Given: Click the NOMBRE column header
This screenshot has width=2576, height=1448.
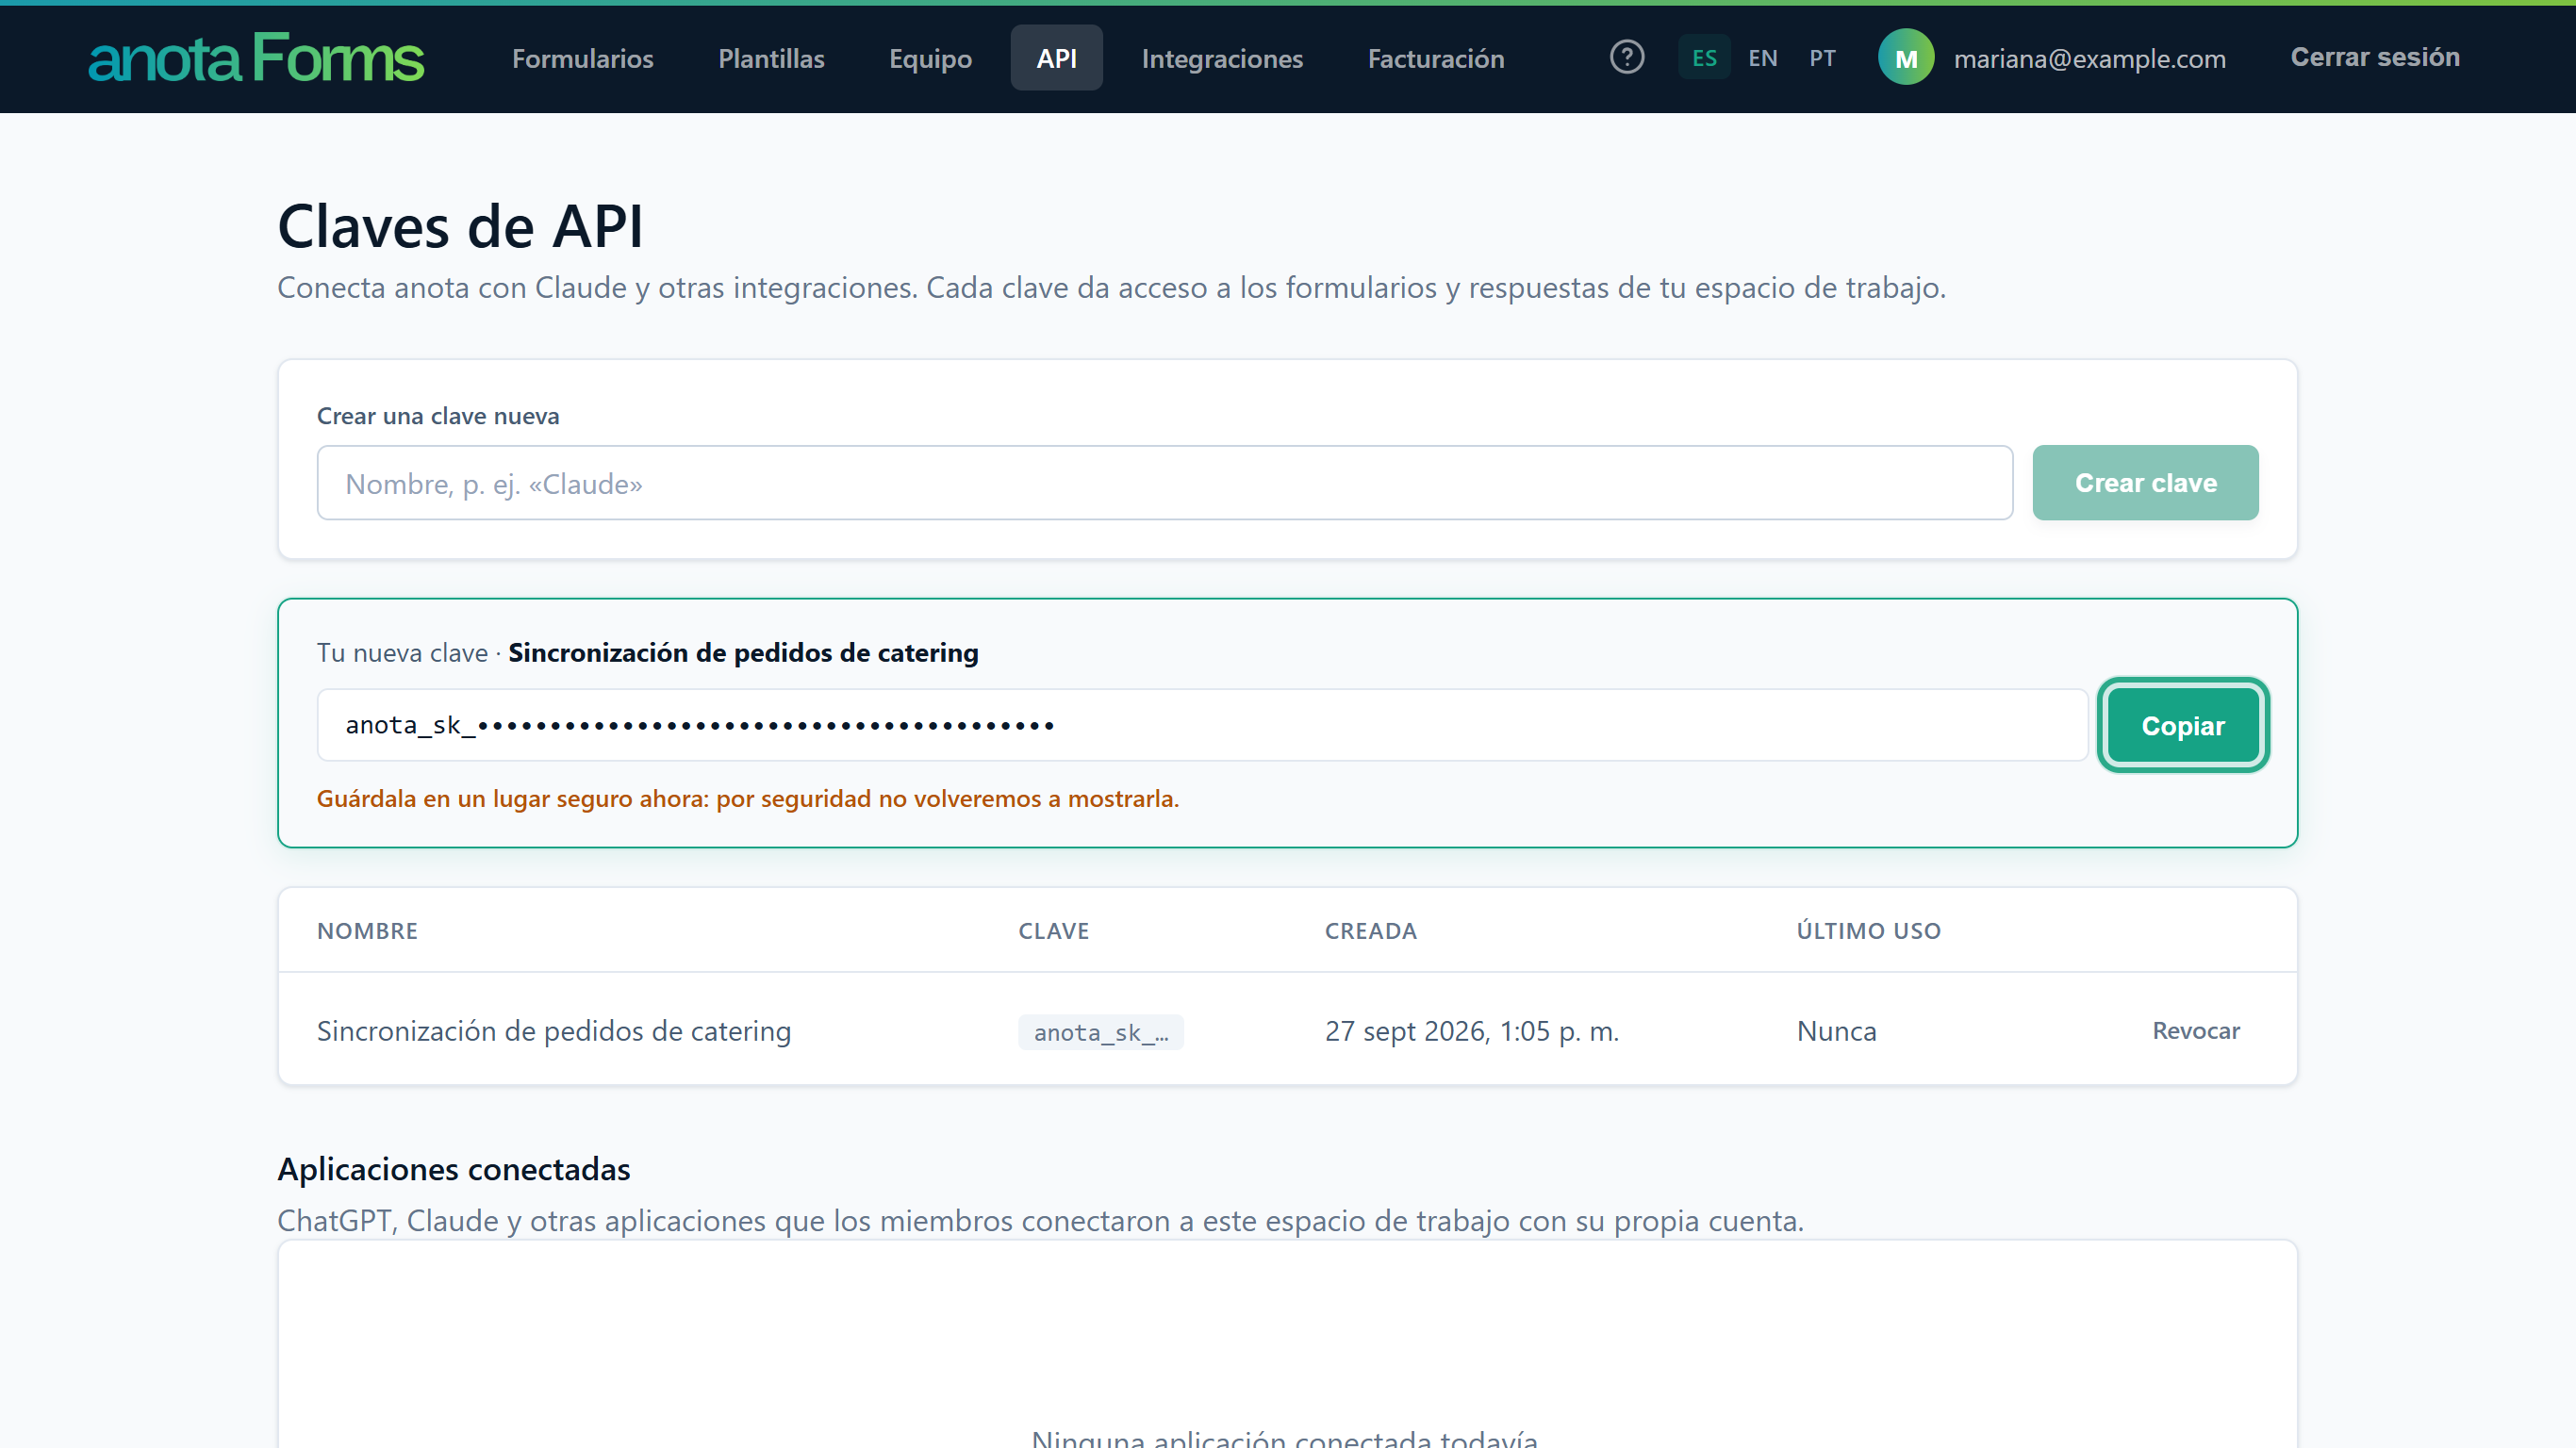Looking at the screenshot, I should pos(367,931).
